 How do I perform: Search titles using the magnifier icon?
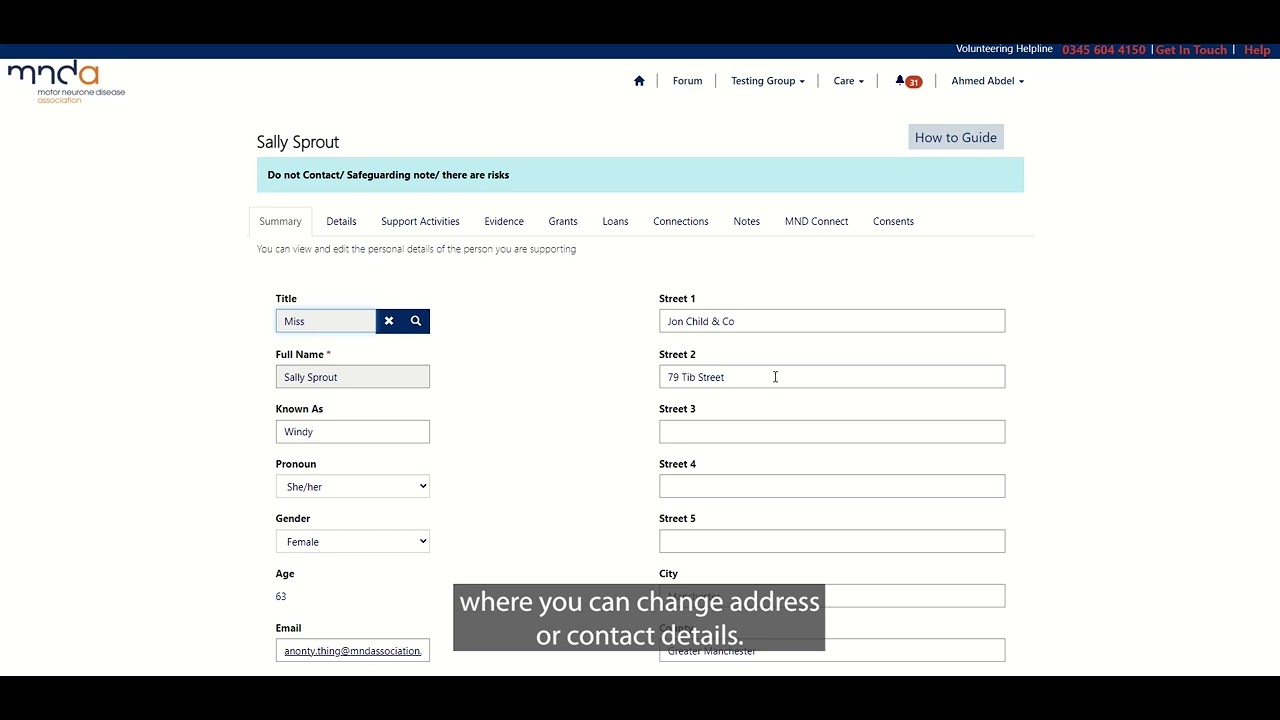(x=416, y=321)
